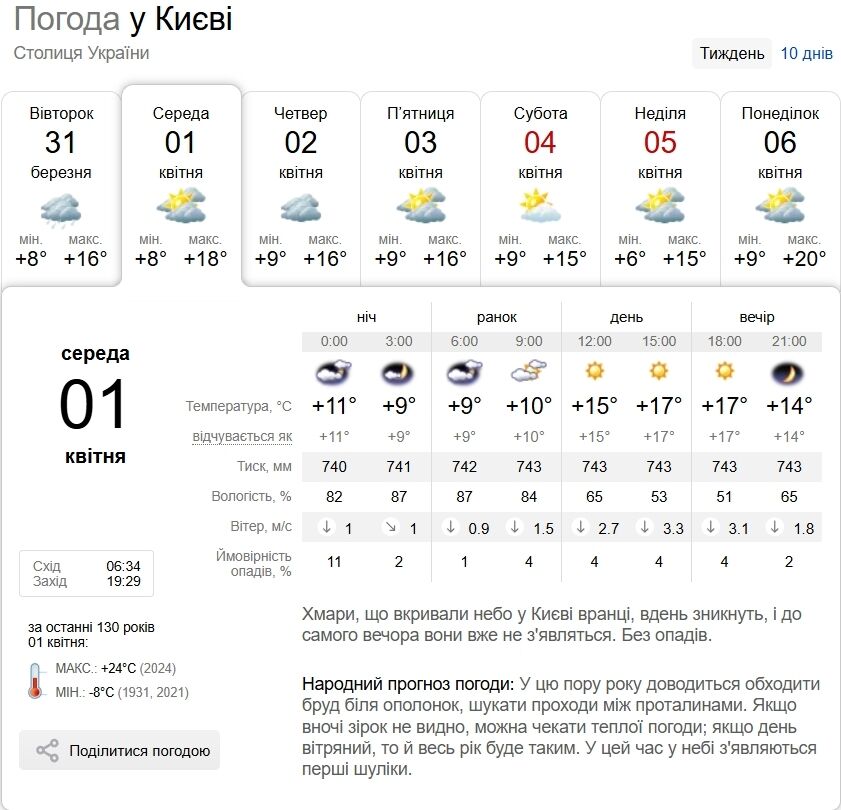This screenshot has width=841, height=810.
Task: Click the sun icon for the 12:00 forecast
Action: point(594,372)
